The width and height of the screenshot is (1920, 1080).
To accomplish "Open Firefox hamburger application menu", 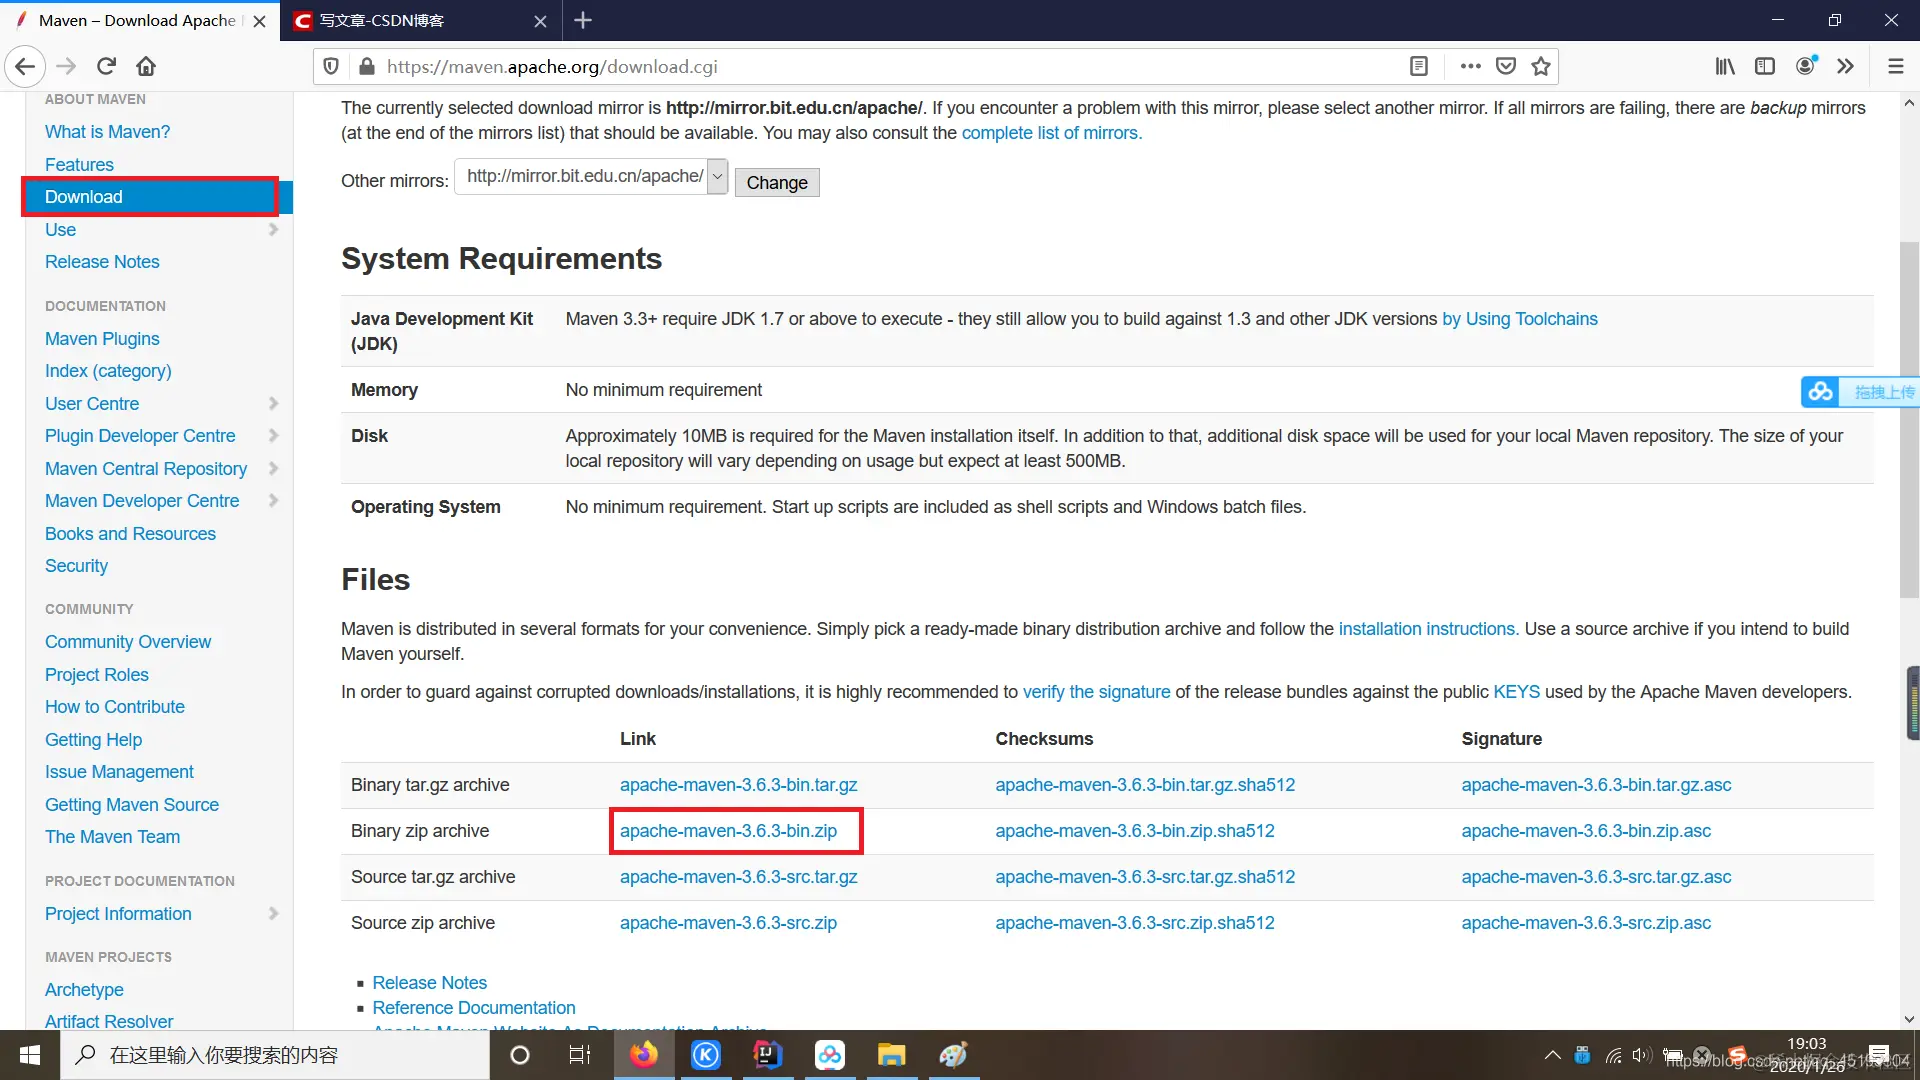I will pos(1895,66).
